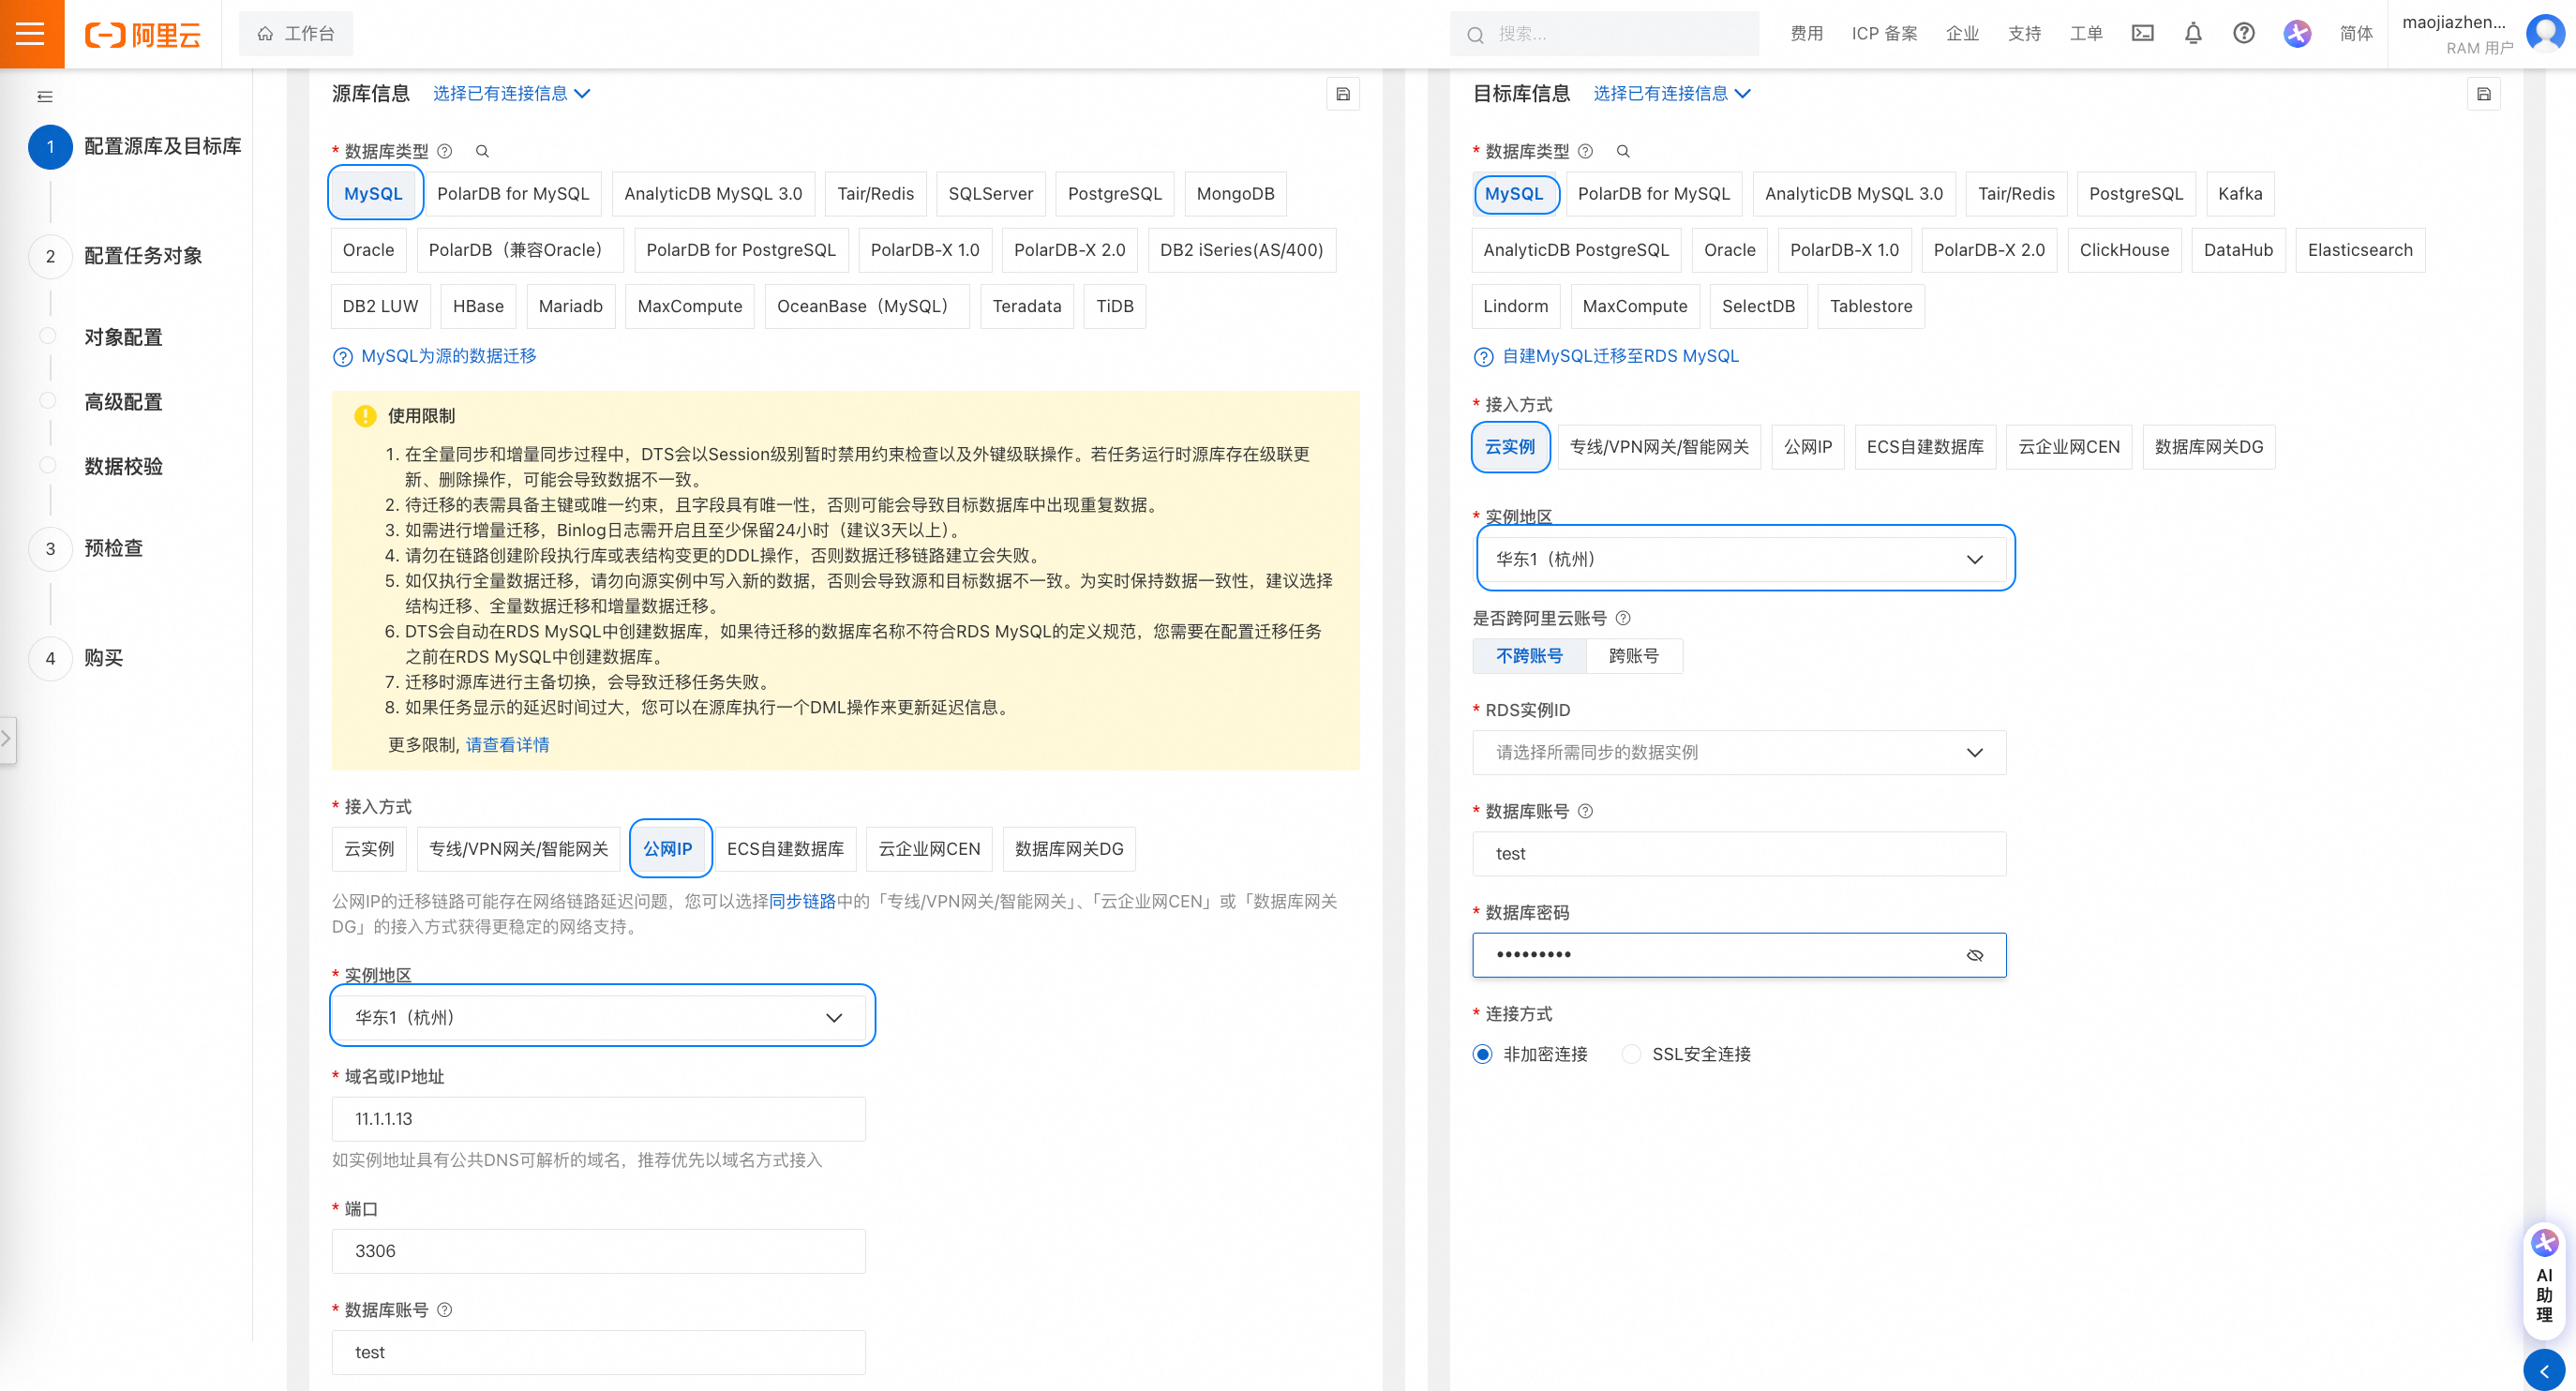The image size is (2576, 1391).
Task: Go to 工作台 workbench tab
Action: click(x=296, y=34)
